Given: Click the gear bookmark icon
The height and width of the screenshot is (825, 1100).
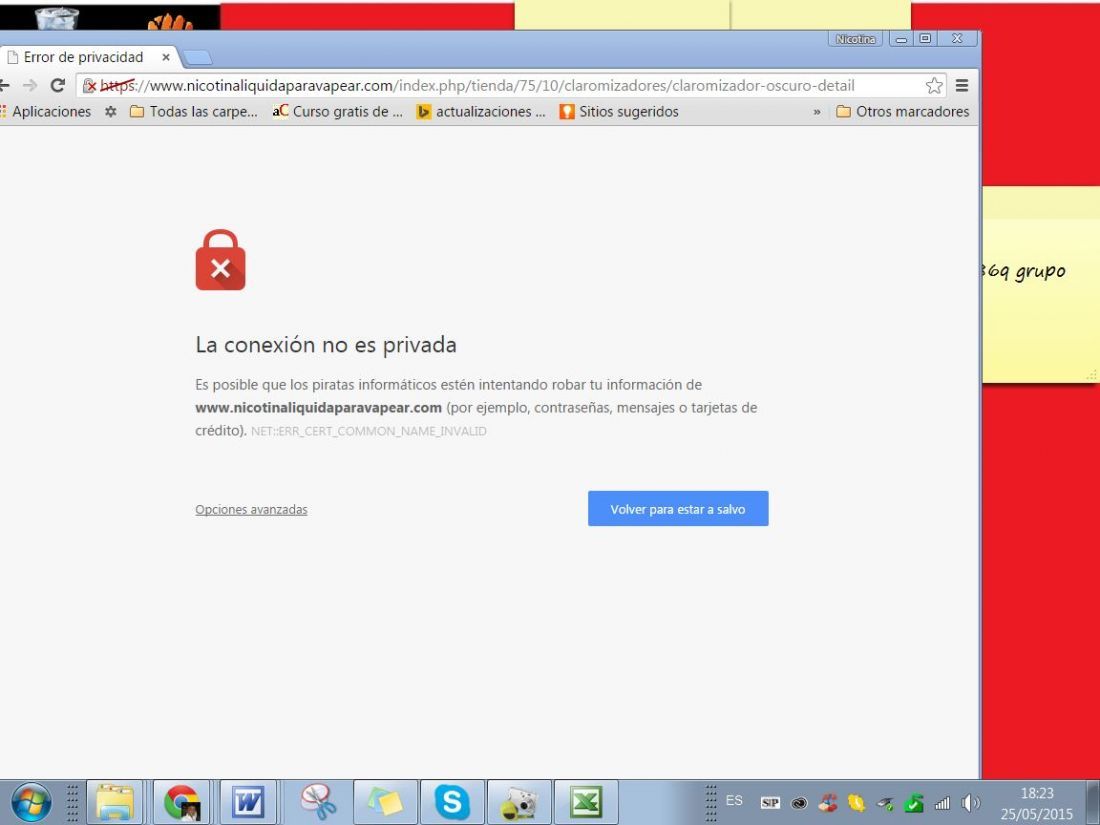Looking at the screenshot, I should 110,112.
